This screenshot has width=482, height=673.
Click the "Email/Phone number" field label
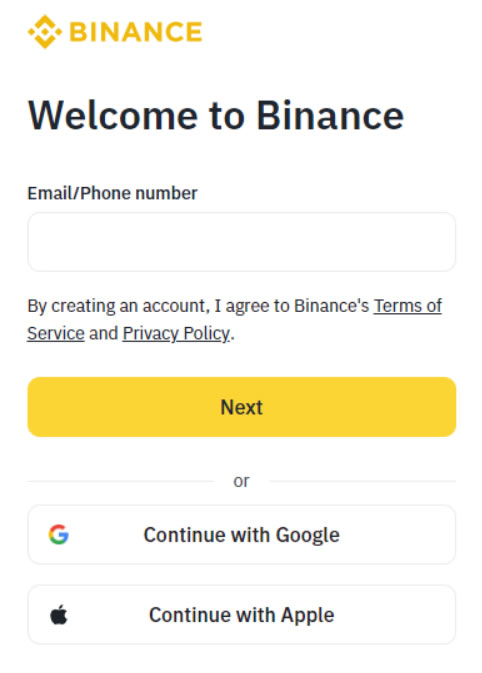coord(112,193)
